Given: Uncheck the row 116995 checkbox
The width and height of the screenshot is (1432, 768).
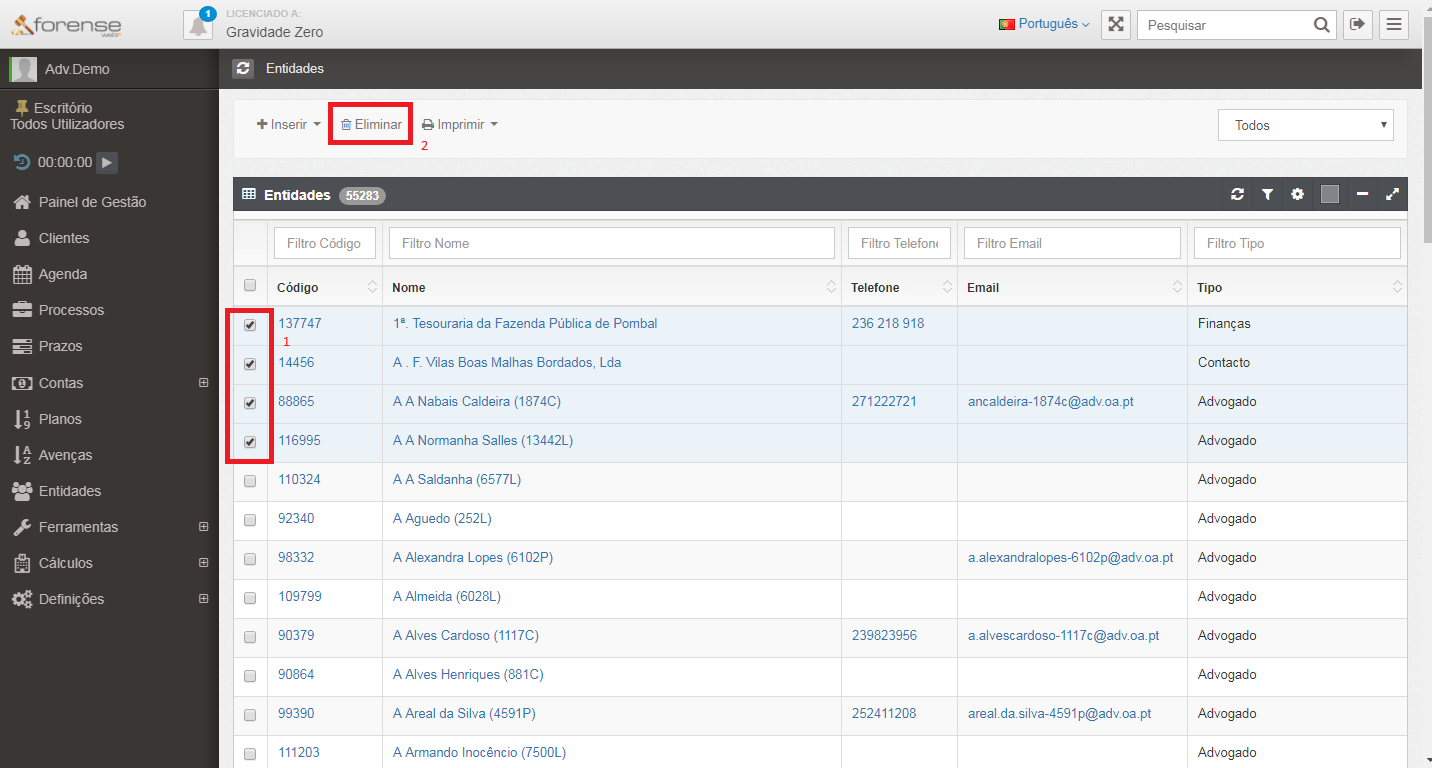Looking at the screenshot, I should 250,442.
